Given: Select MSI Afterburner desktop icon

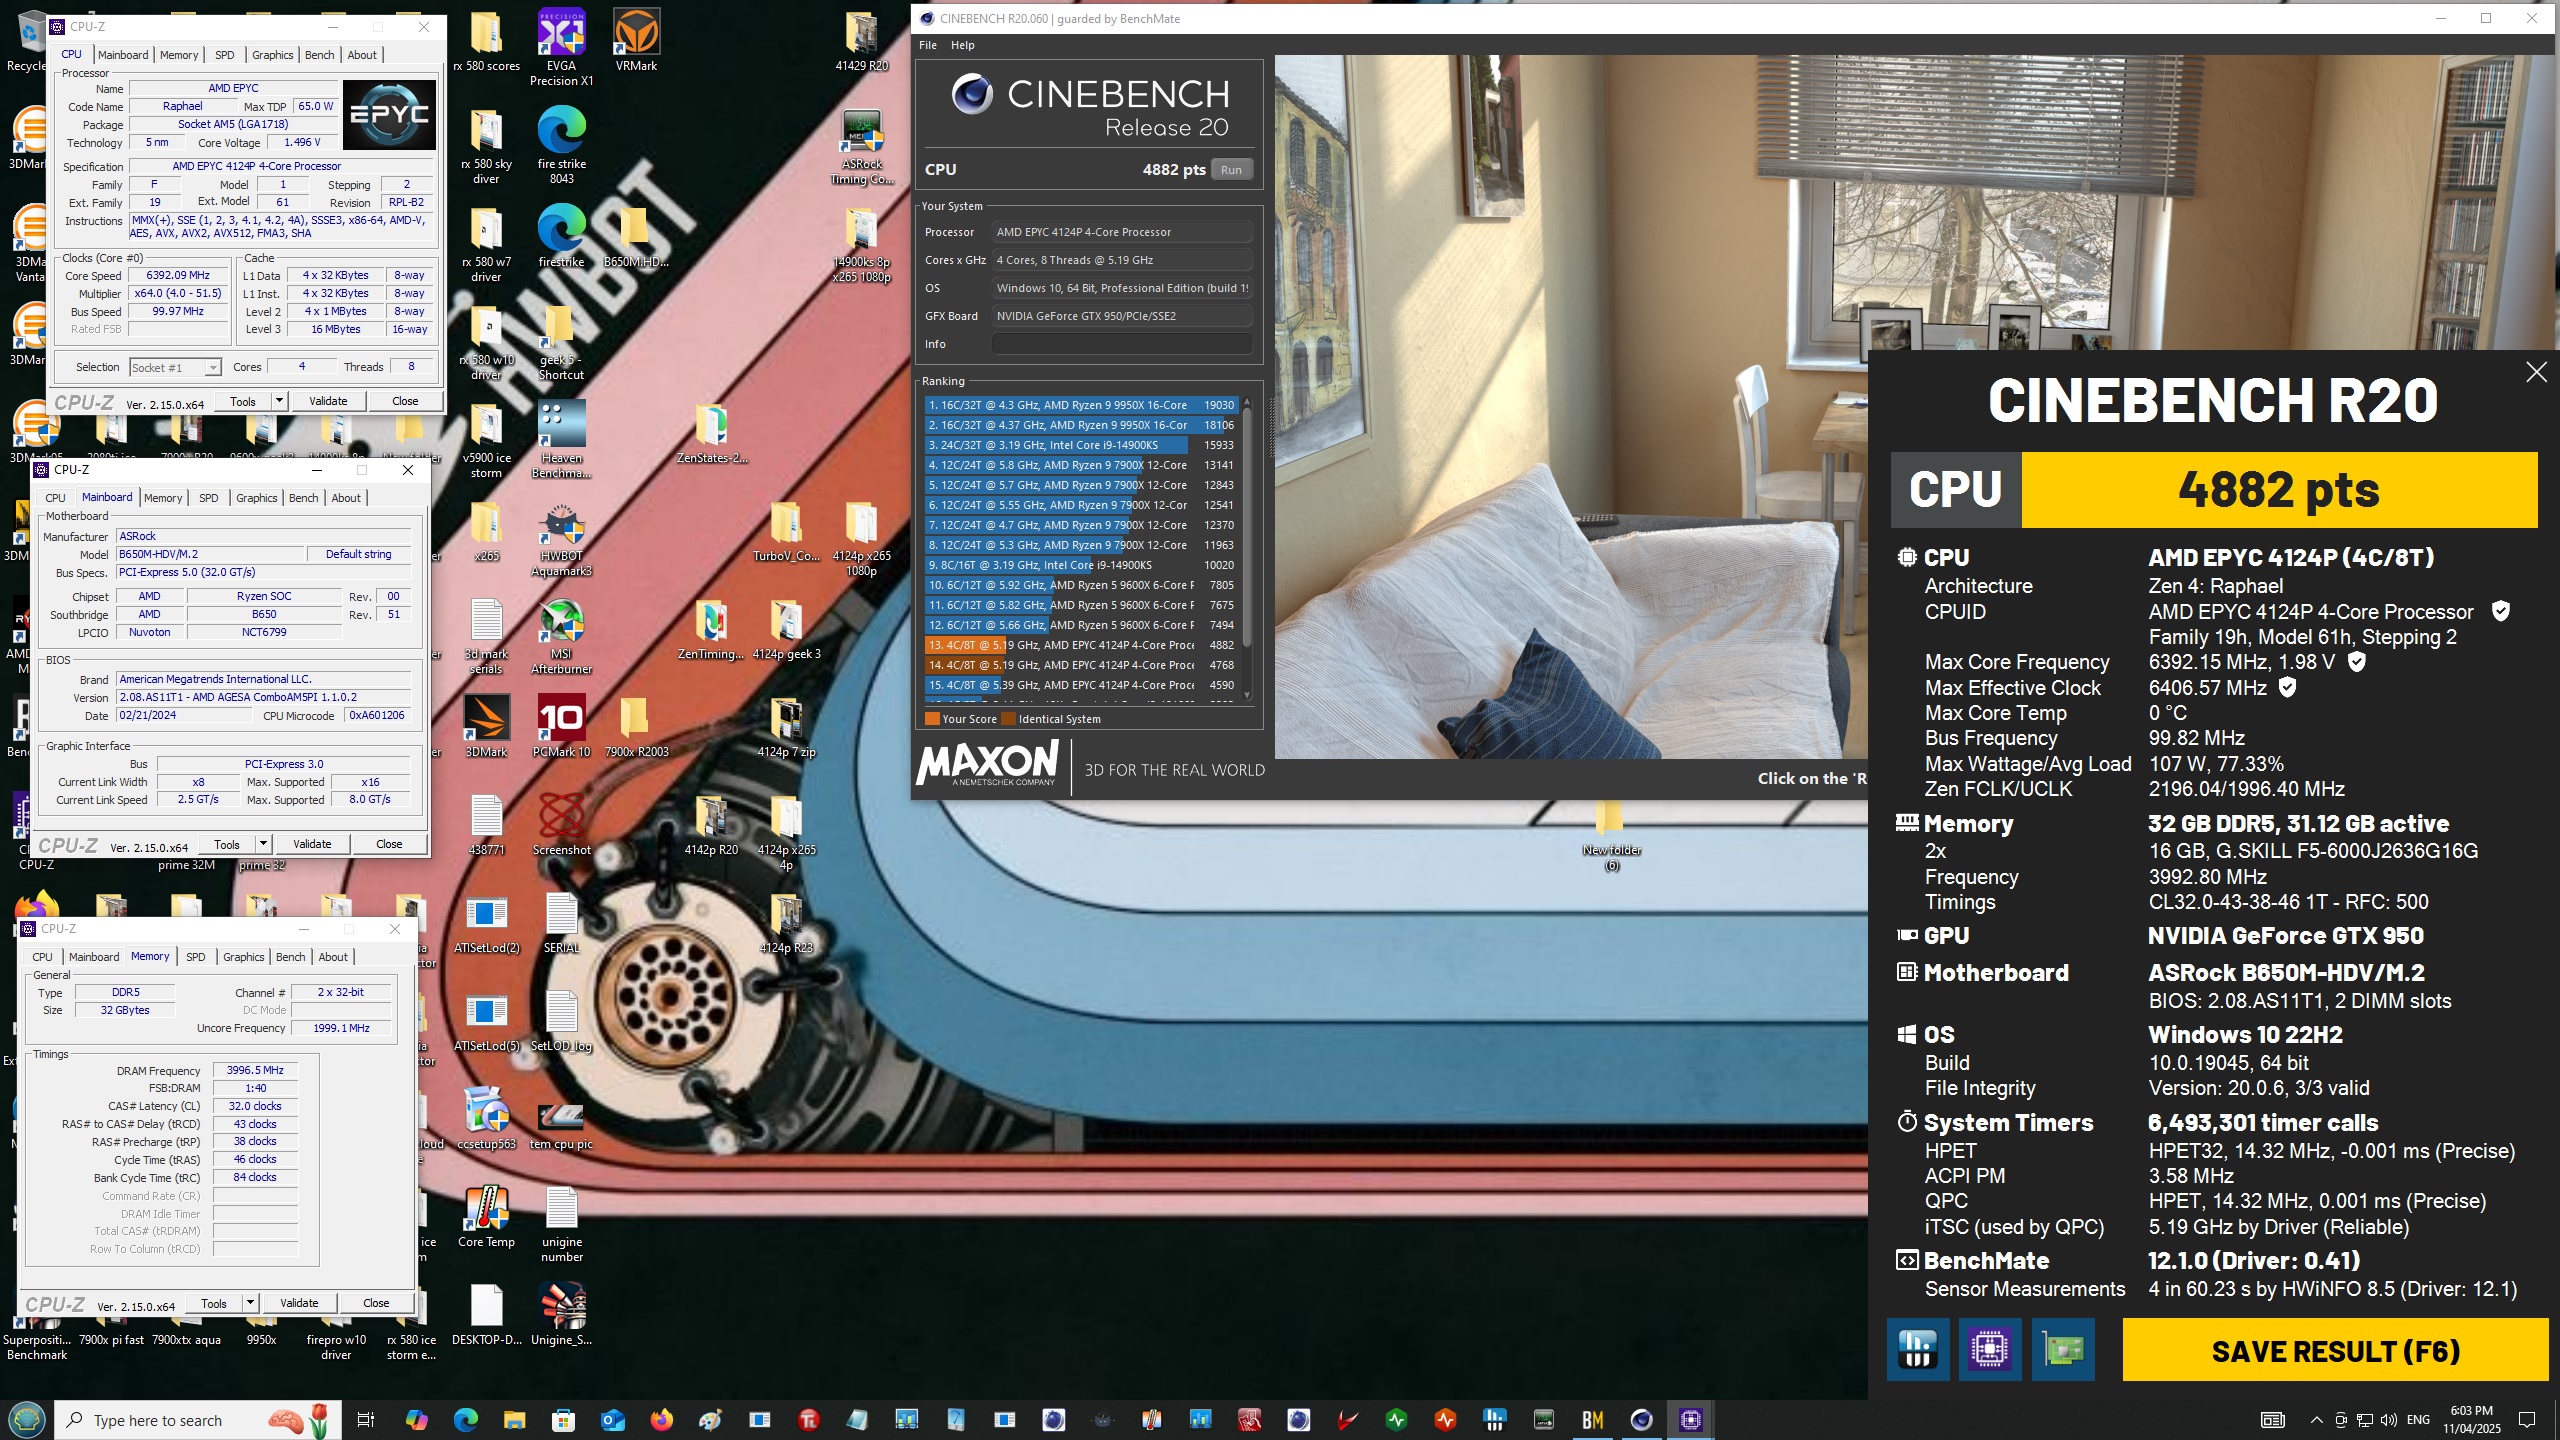Looking at the screenshot, I should point(561,637).
